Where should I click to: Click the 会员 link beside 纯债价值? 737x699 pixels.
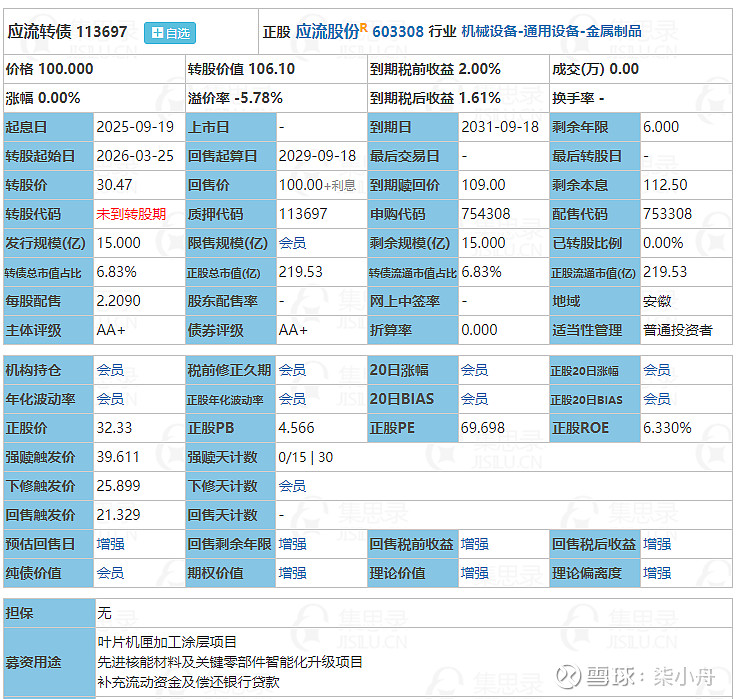(110, 573)
